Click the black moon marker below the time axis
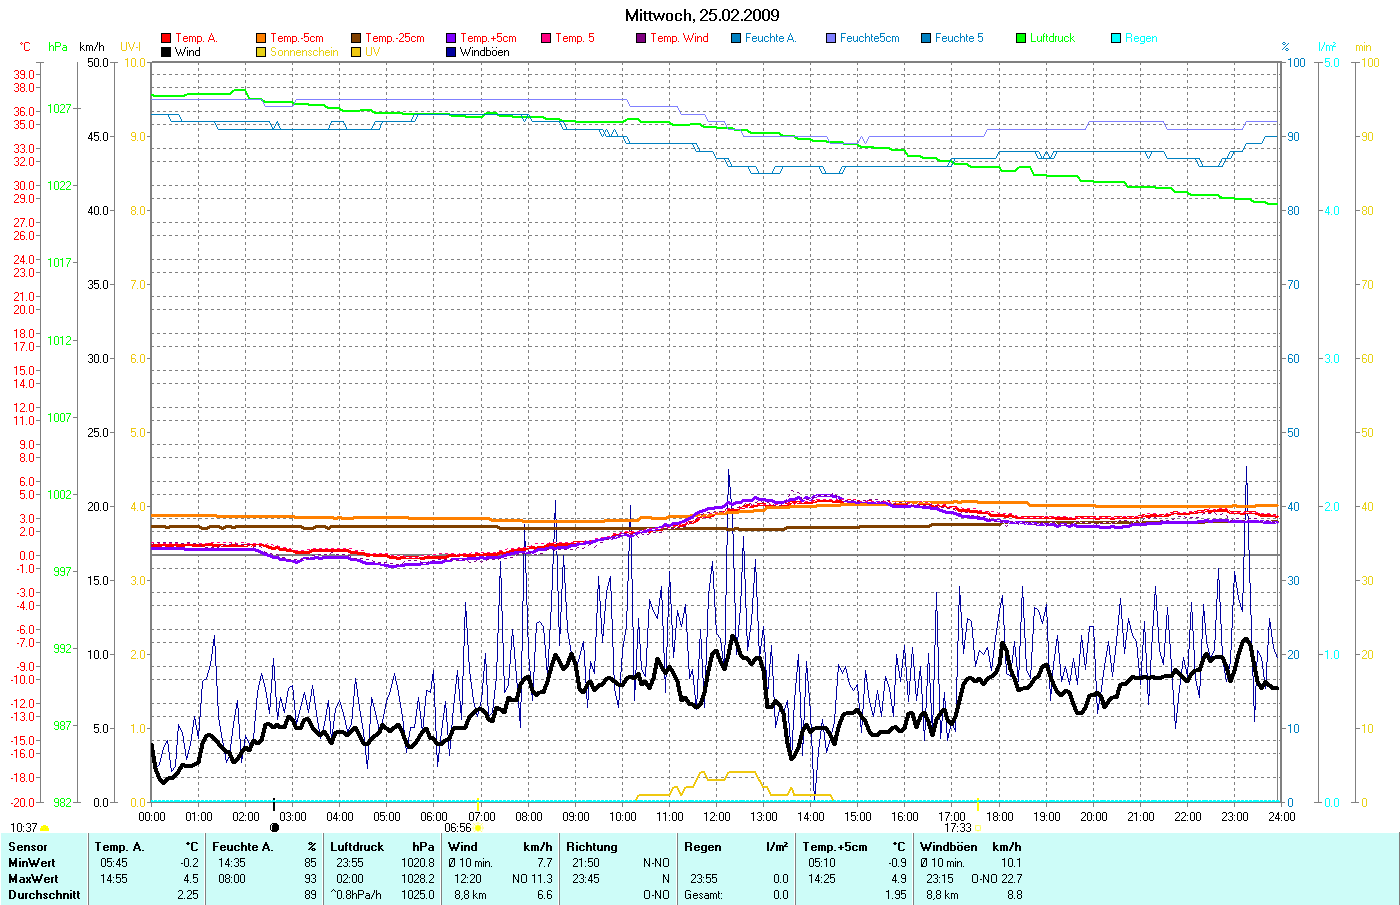Image resolution: width=1400 pixels, height=905 pixels. (x=274, y=827)
